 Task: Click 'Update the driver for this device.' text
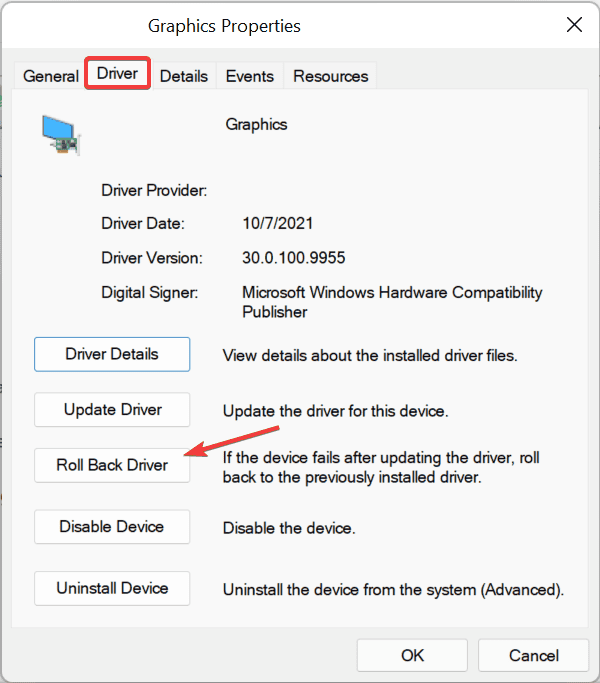pyautogui.click(x=336, y=411)
